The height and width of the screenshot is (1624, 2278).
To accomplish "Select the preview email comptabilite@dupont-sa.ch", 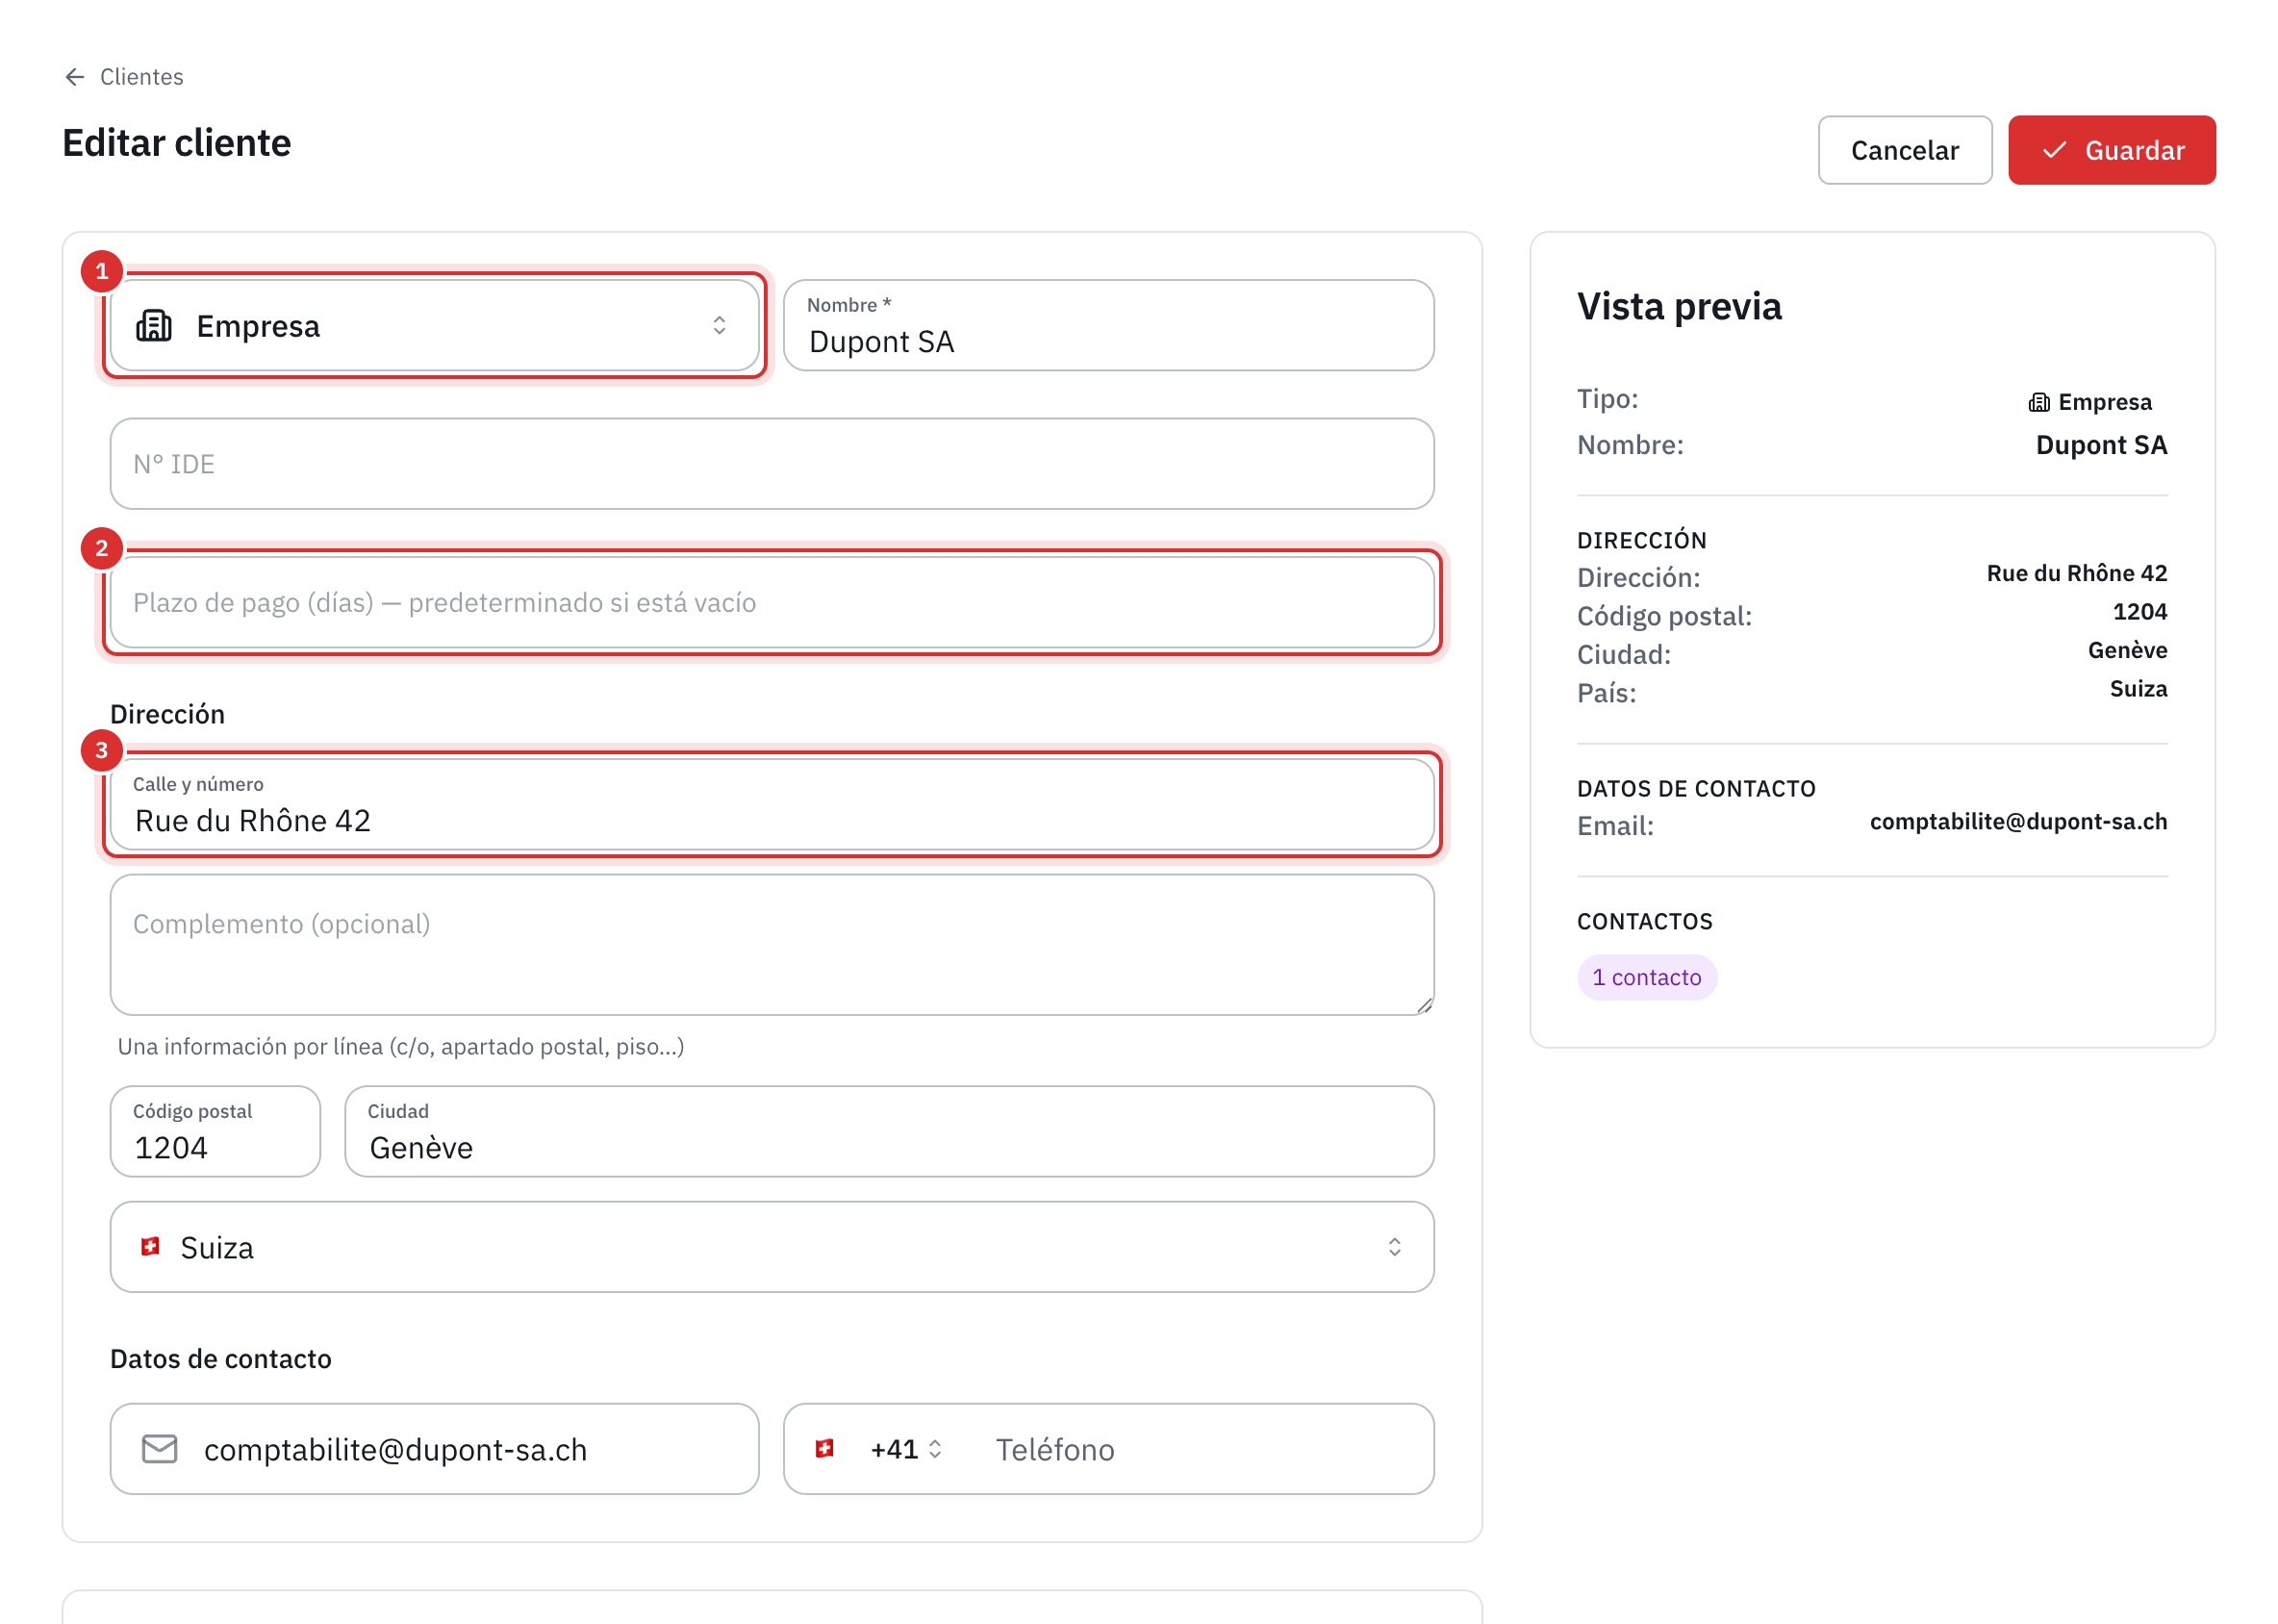I will point(2018,822).
